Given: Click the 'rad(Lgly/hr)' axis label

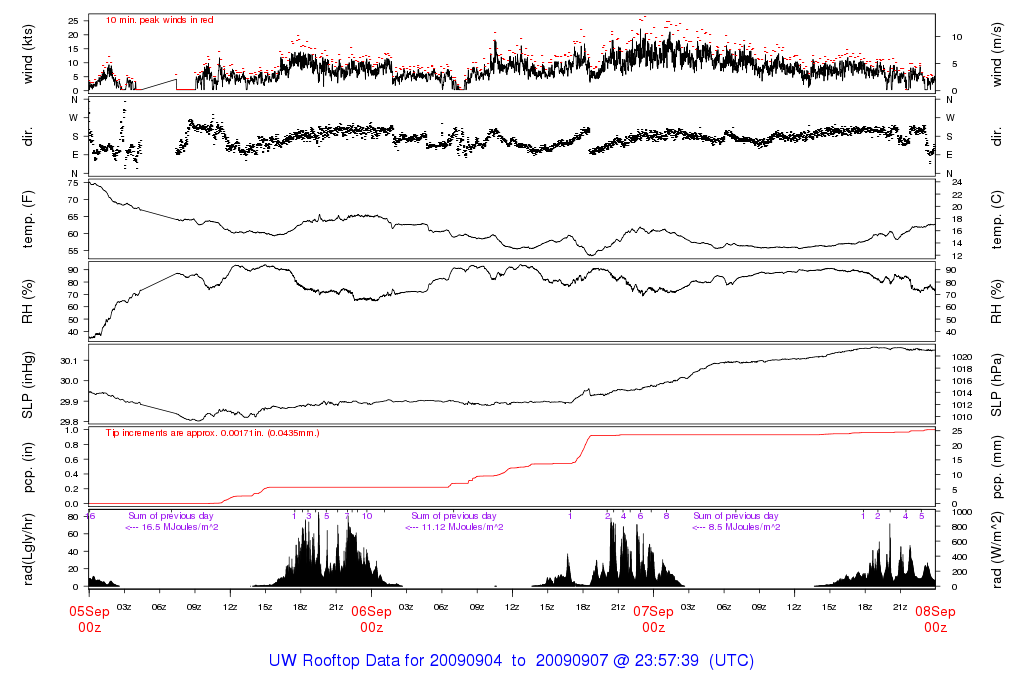Looking at the screenshot, I should pyautogui.click(x=28, y=550).
